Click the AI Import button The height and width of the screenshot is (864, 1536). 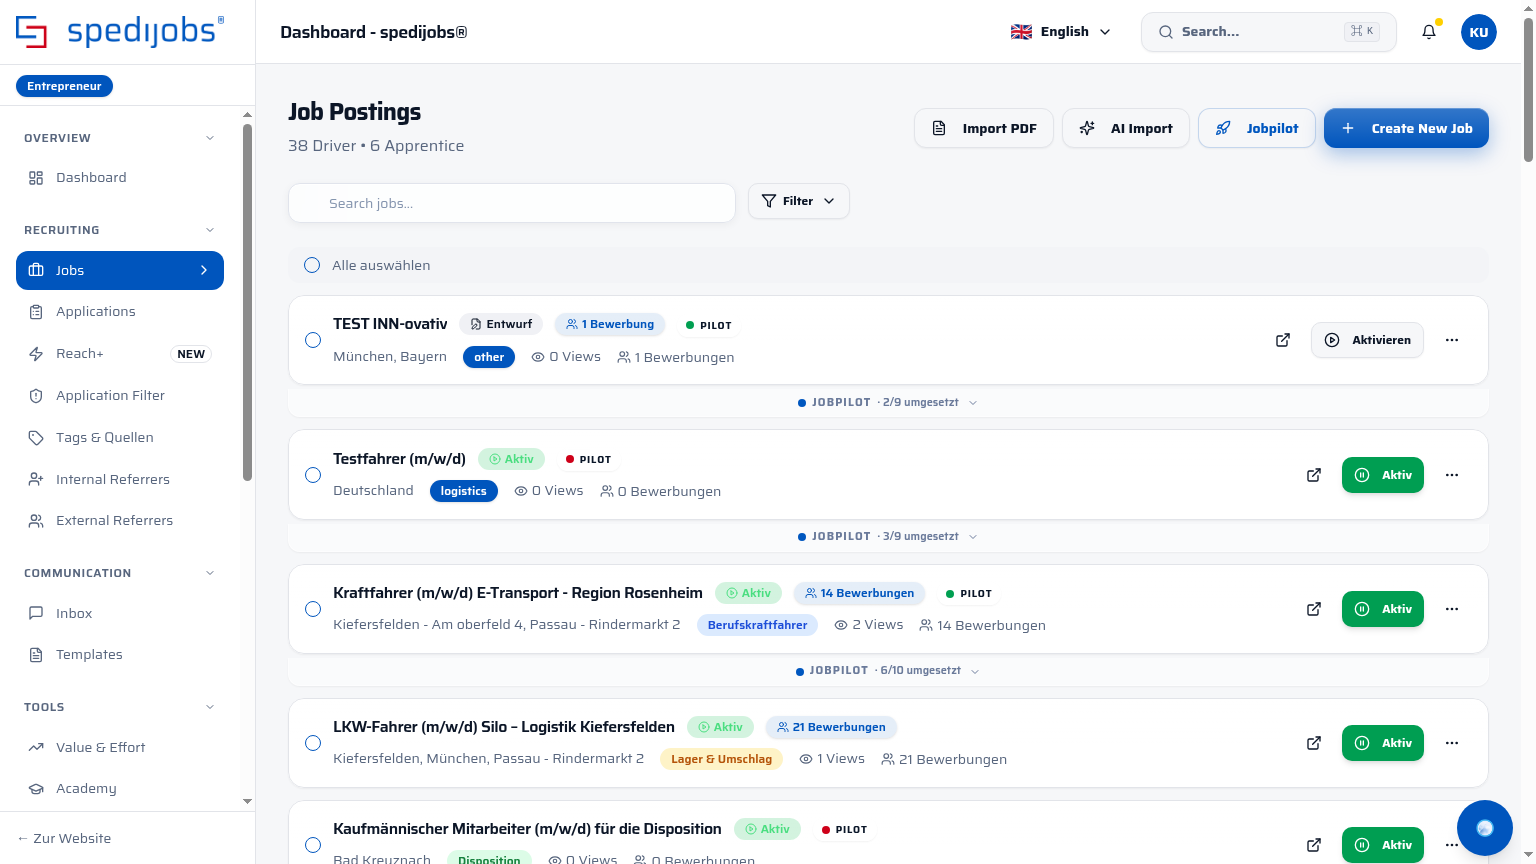click(1126, 128)
